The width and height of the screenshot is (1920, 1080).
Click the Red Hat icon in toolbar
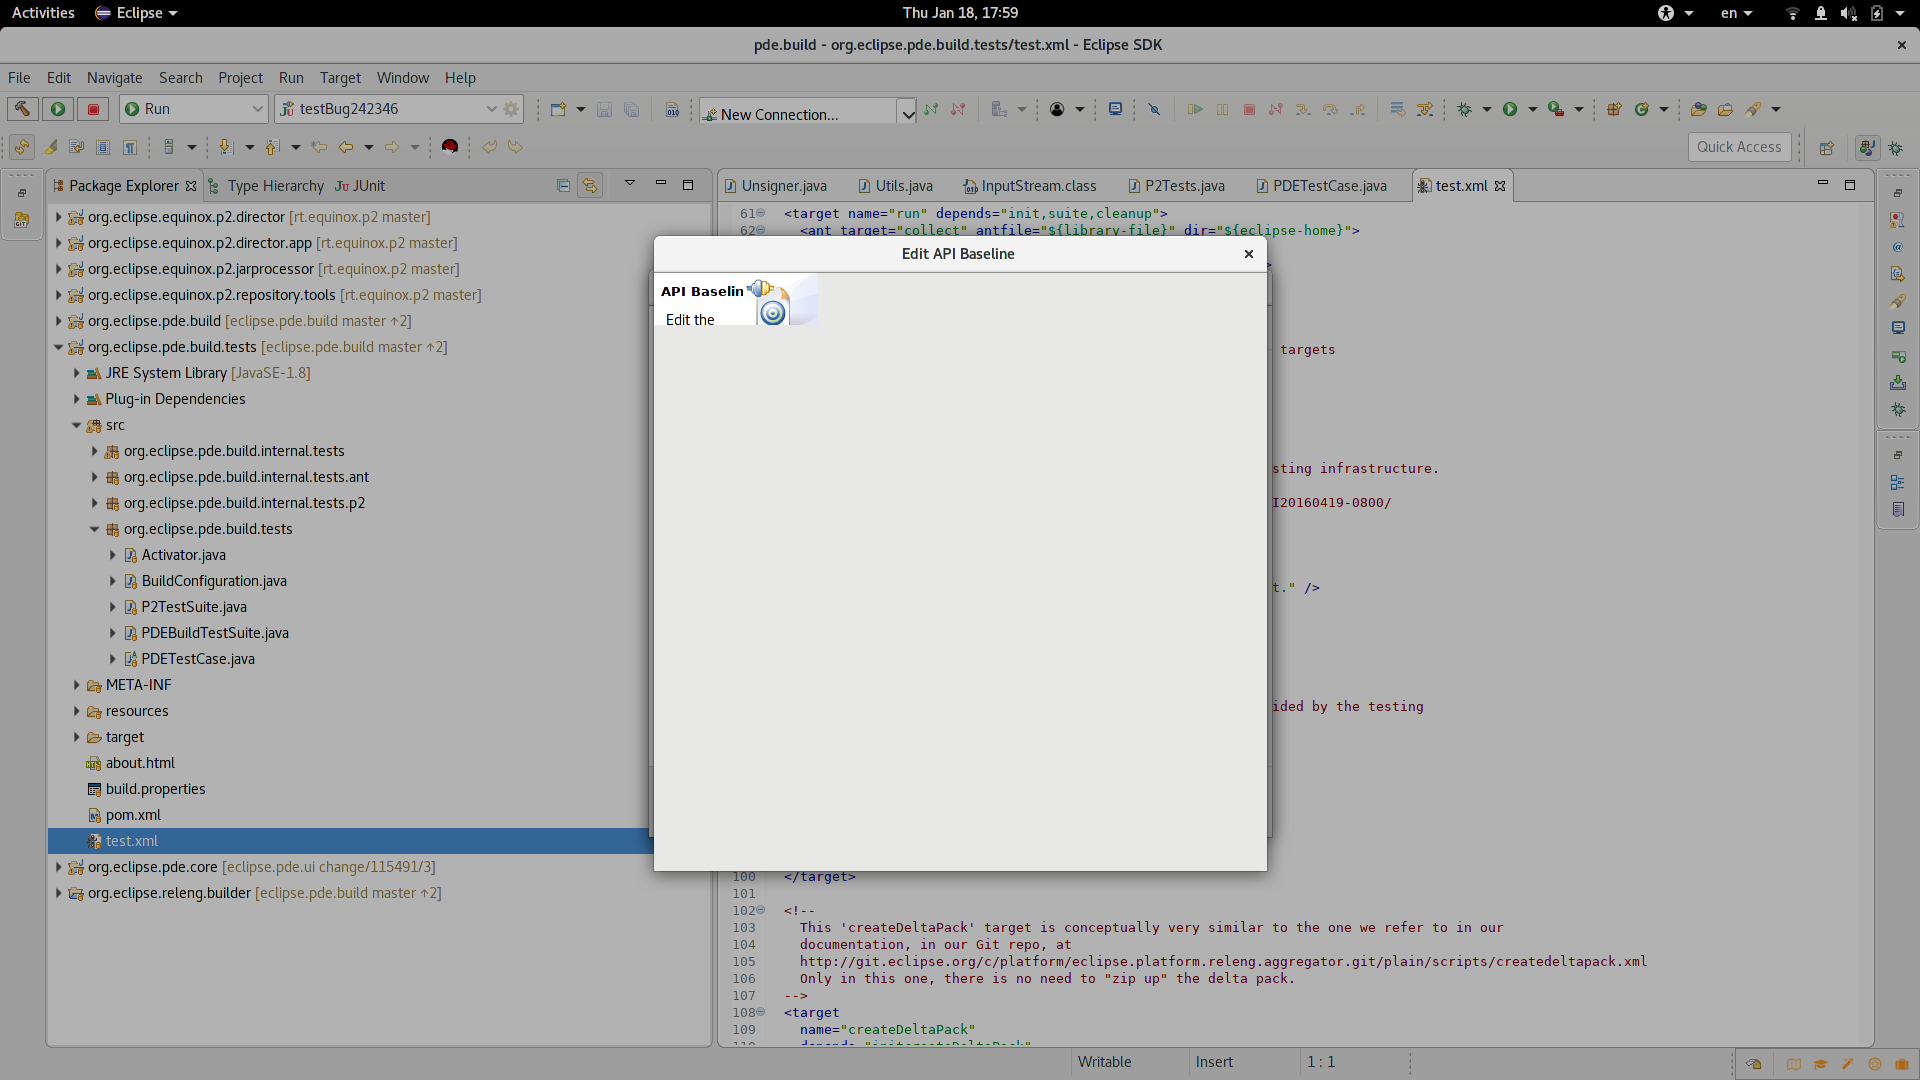pyautogui.click(x=450, y=147)
